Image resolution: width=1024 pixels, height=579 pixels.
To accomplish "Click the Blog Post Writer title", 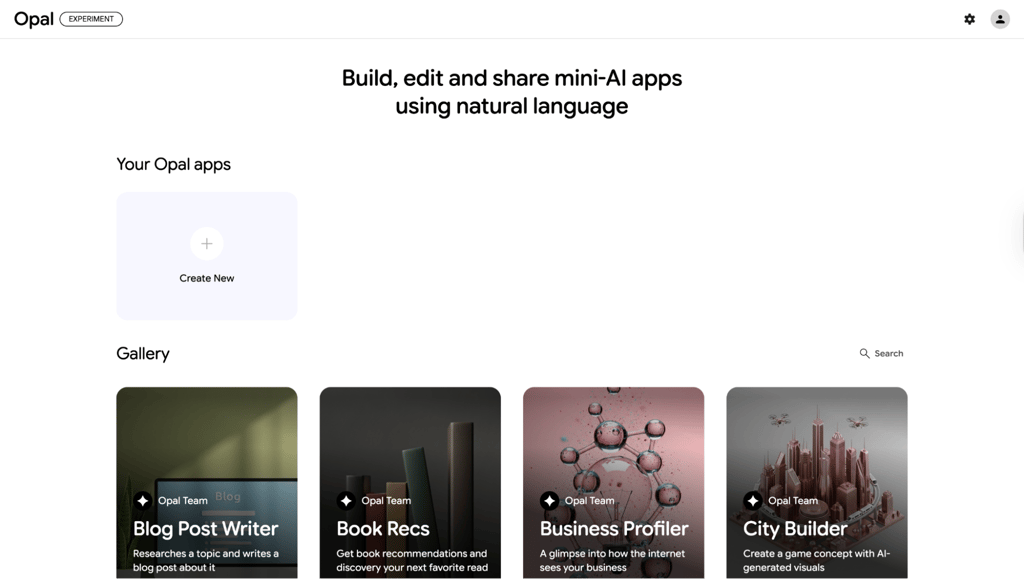I will (x=206, y=529).
